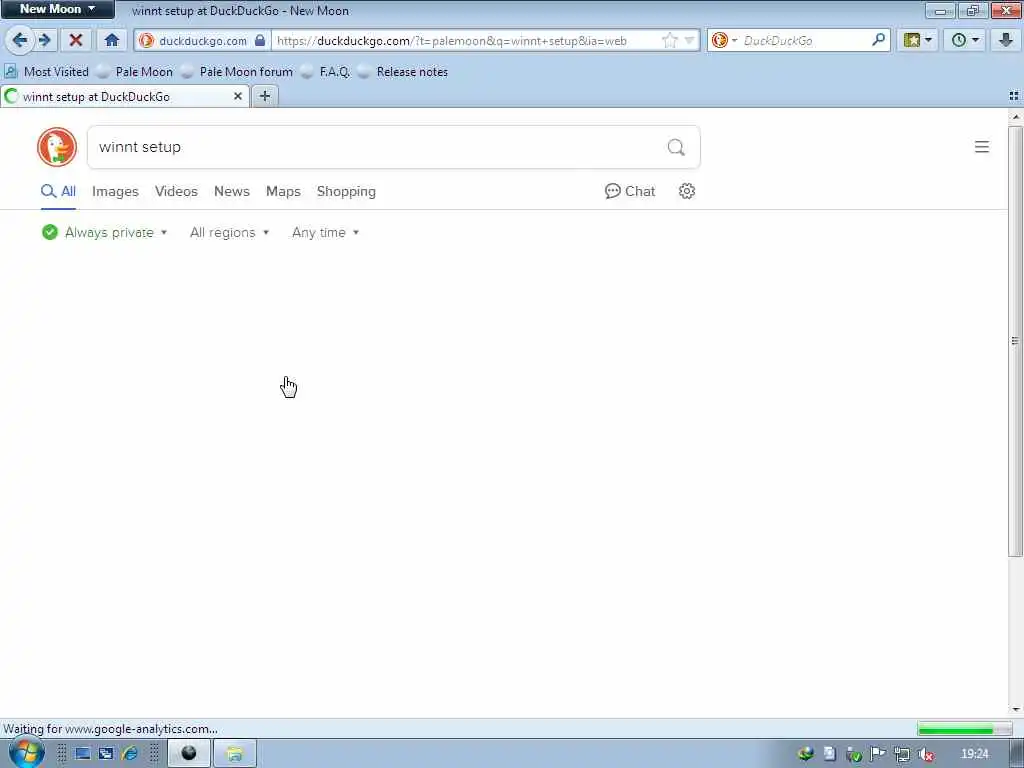The height and width of the screenshot is (768, 1024).
Task: Go back with the Back arrow button
Action: [x=20, y=40]
